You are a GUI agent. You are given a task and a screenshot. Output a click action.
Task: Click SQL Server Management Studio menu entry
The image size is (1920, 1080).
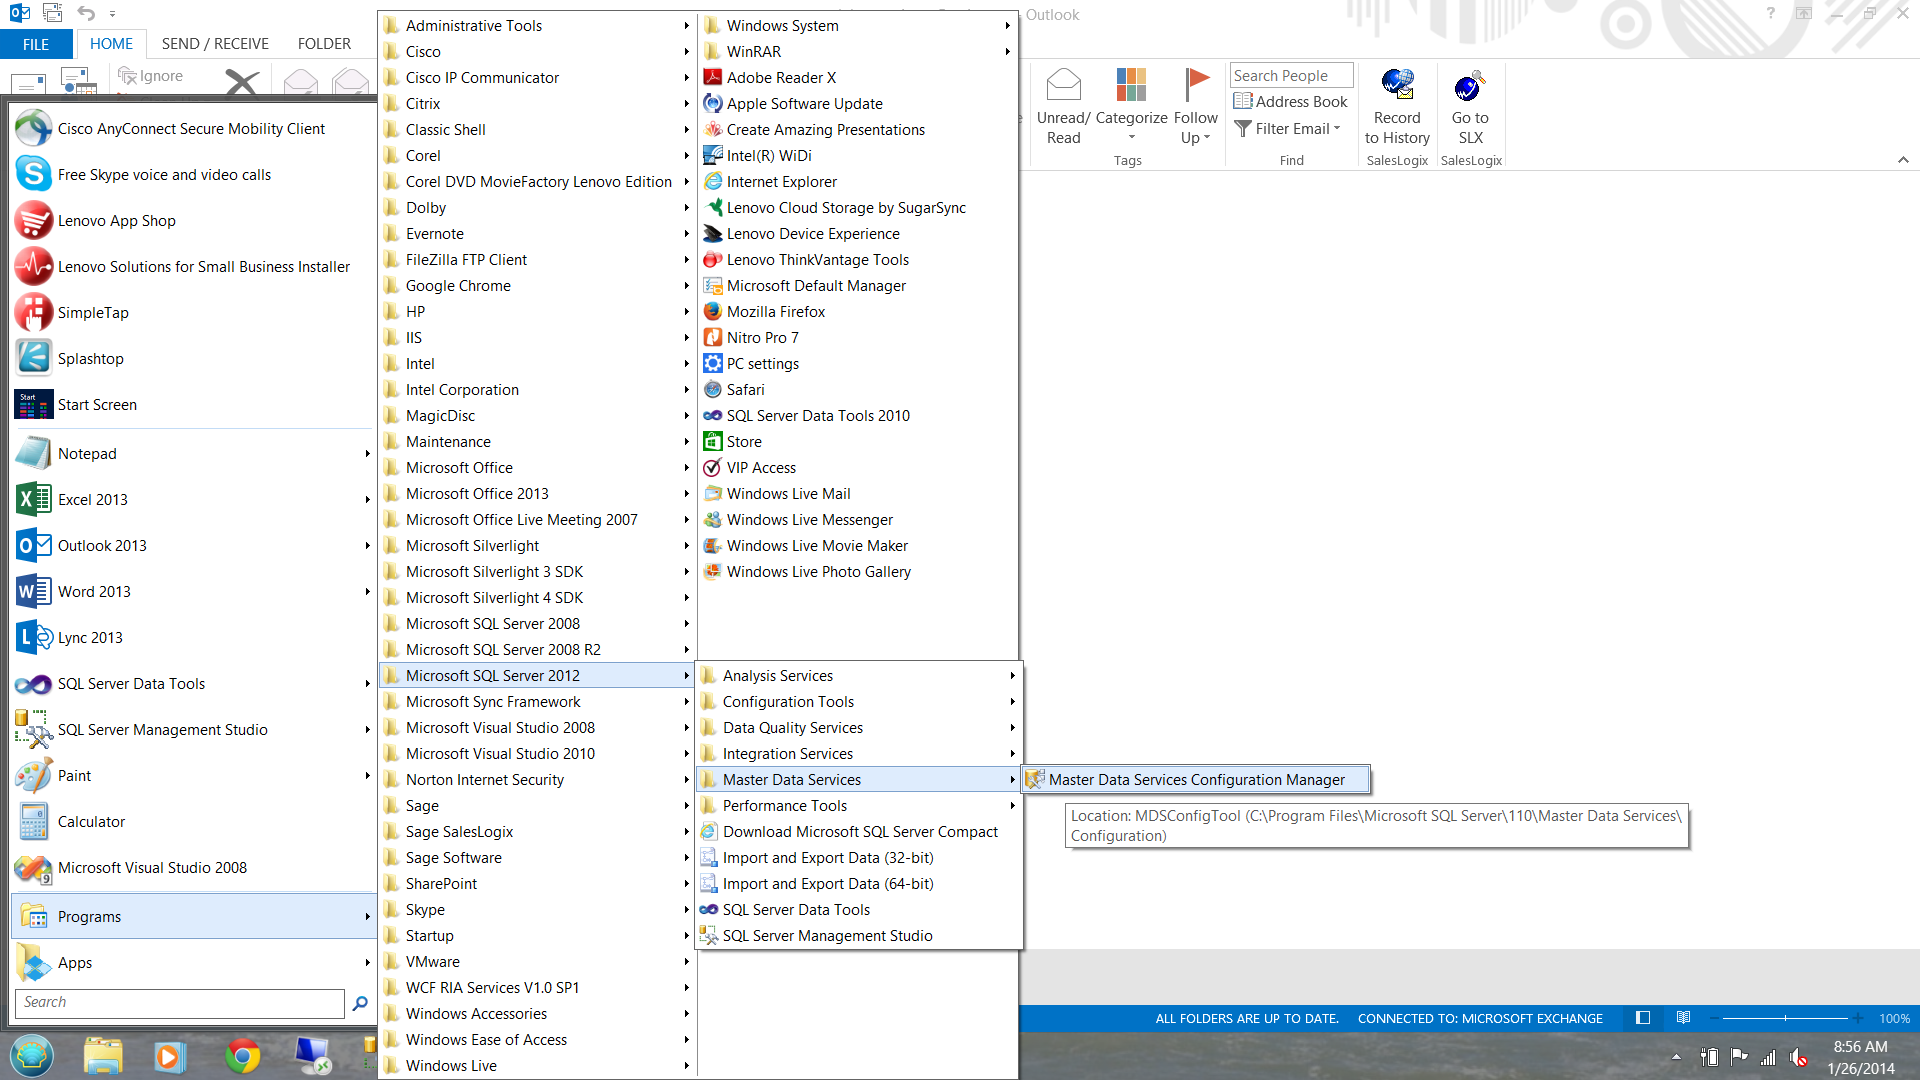(x=827, y=935)
